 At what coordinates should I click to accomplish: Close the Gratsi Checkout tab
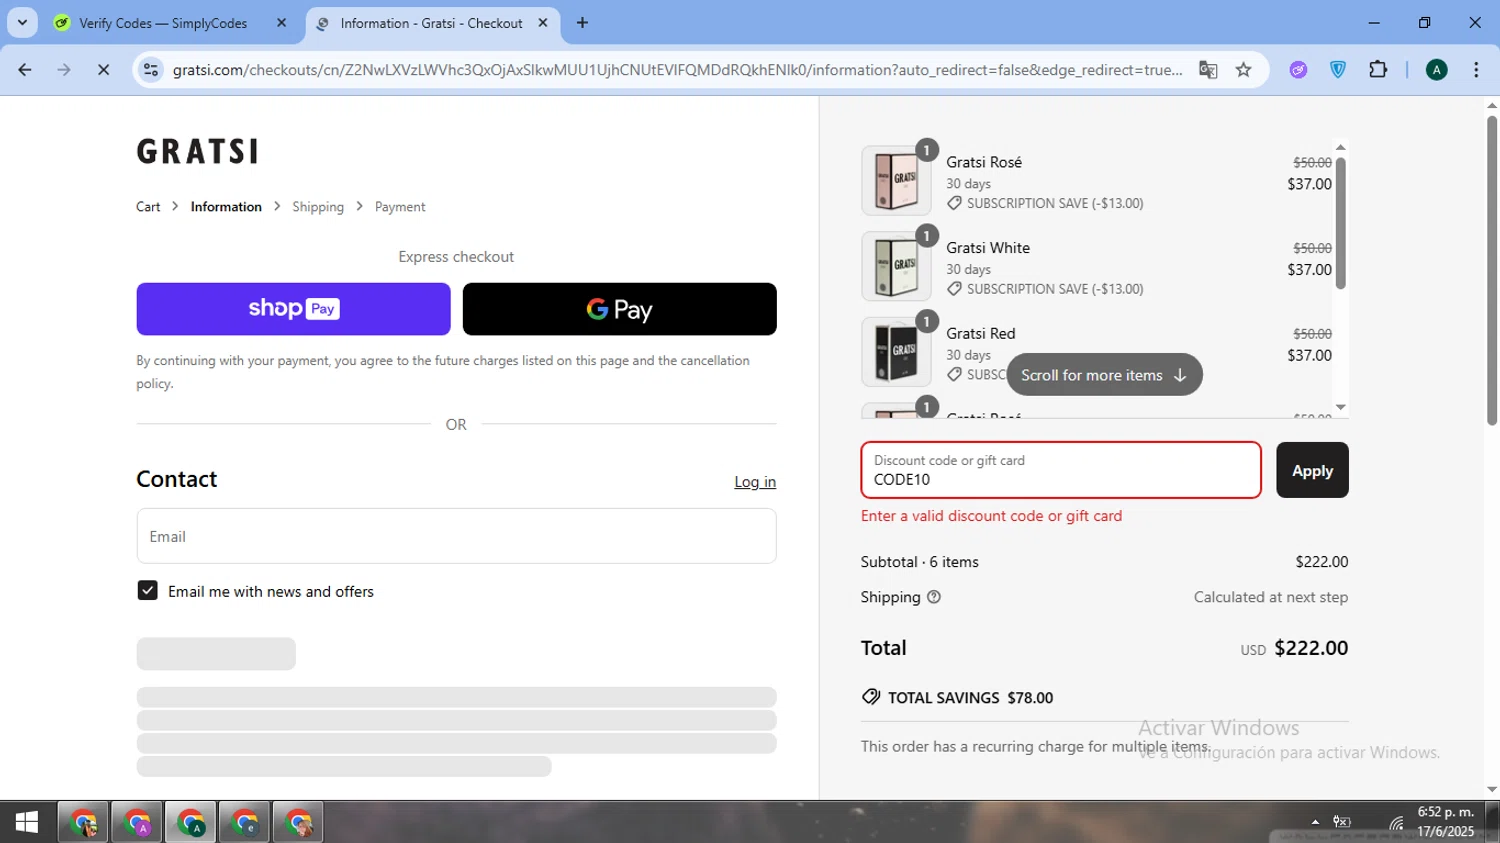pyautogui.click(x=543, y=23)
